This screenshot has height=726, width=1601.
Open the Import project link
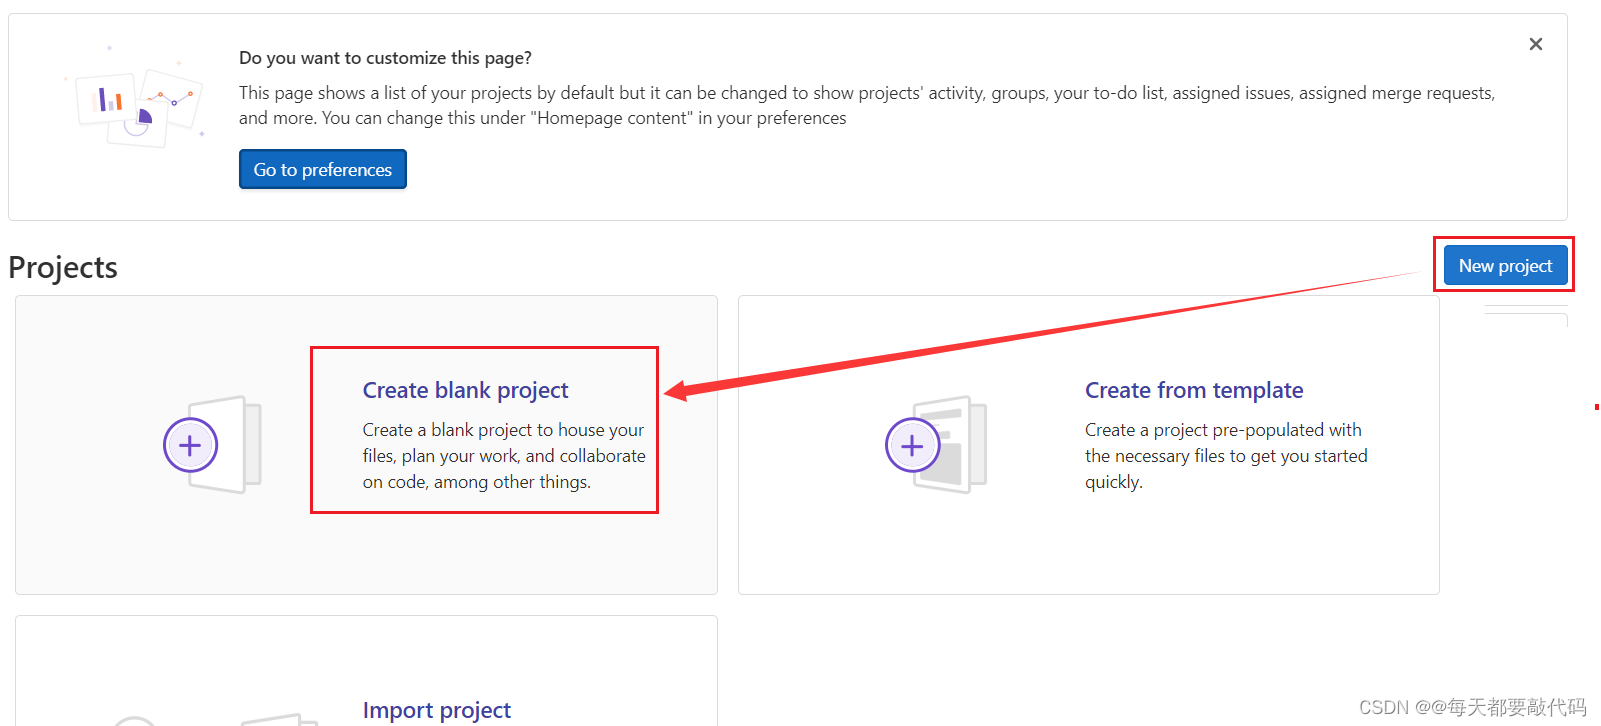pos(437,710)
